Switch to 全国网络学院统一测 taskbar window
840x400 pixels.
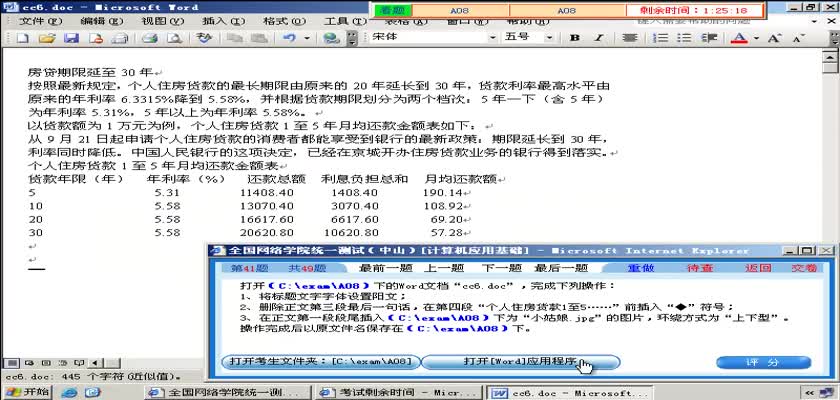pyautogui.click(x=226, y=393)
